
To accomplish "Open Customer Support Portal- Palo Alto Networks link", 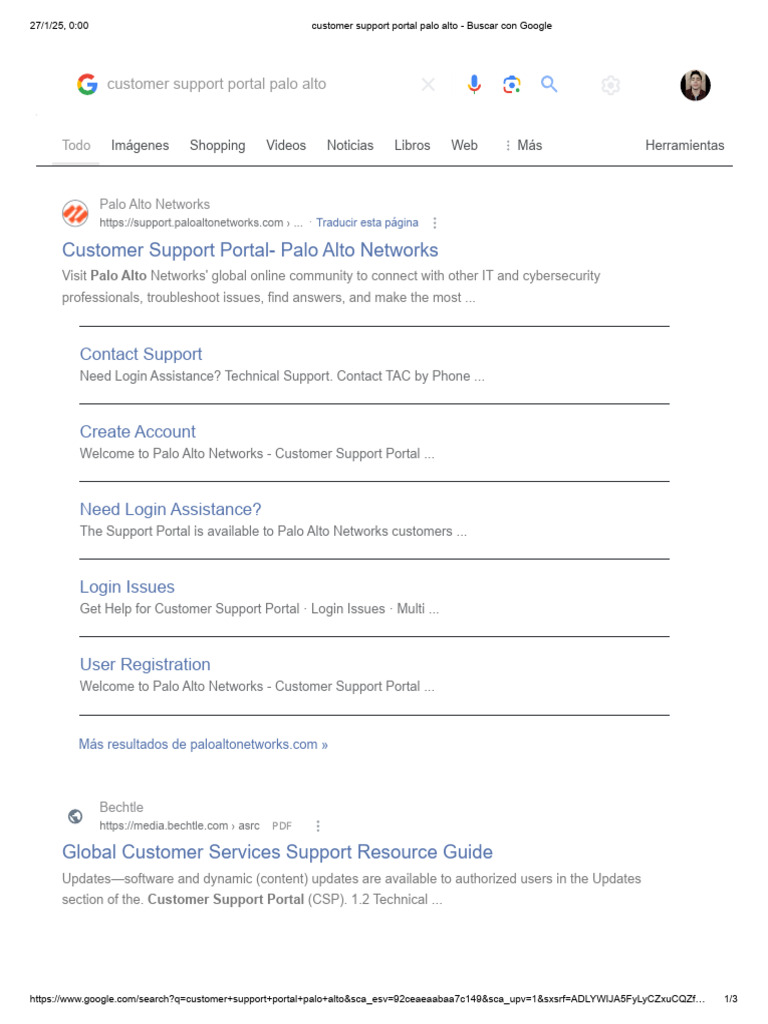I will pyautogui.click(x=250, y=250).
